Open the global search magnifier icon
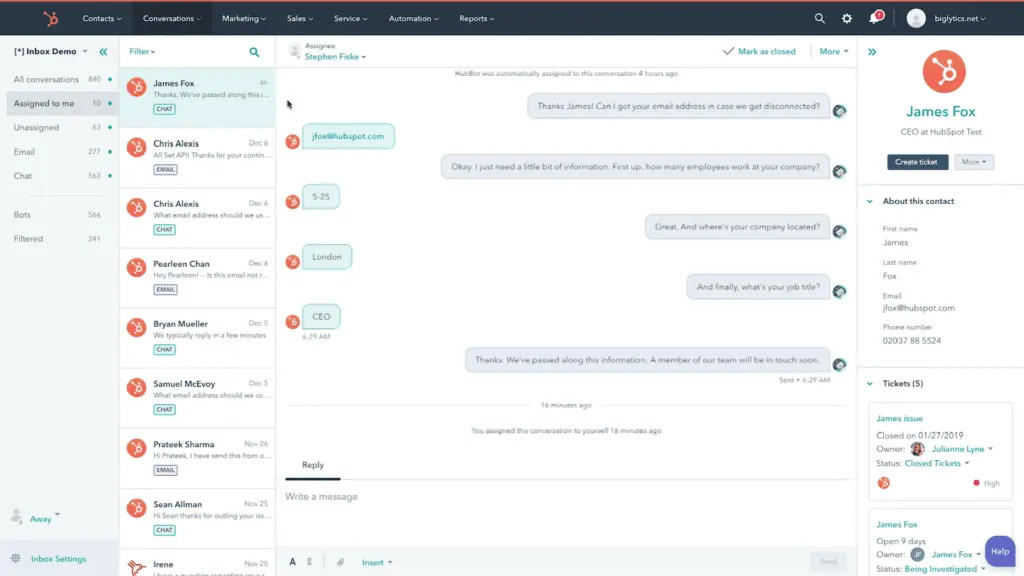The width and height of the screenshot is (1024, 576). (x=819, y=18)
